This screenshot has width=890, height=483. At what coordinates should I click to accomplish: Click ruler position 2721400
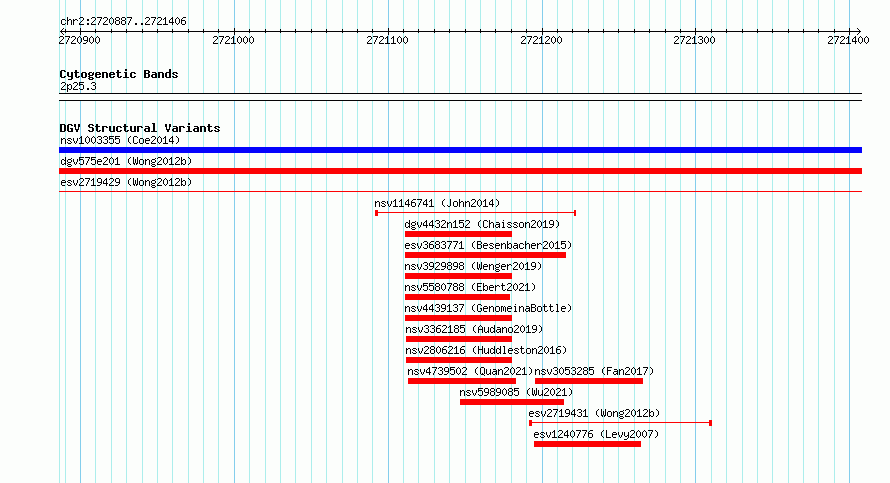848,40
